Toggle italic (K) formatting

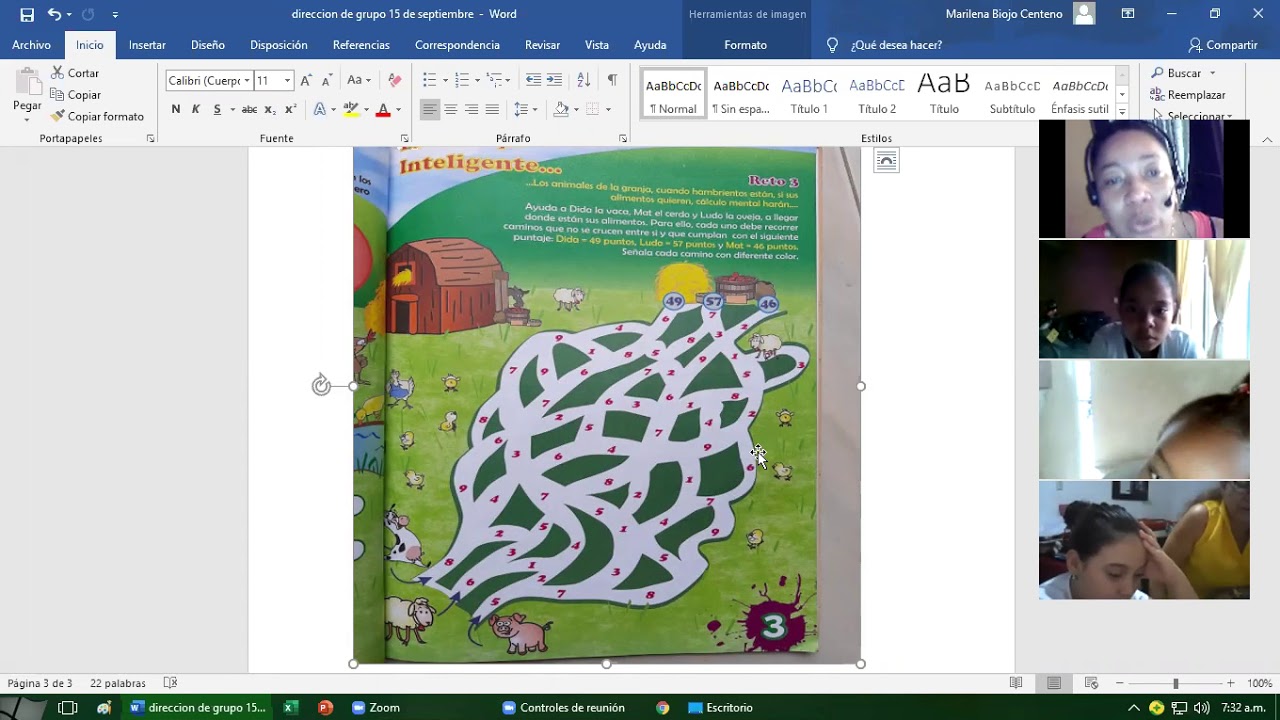(196, 109)
